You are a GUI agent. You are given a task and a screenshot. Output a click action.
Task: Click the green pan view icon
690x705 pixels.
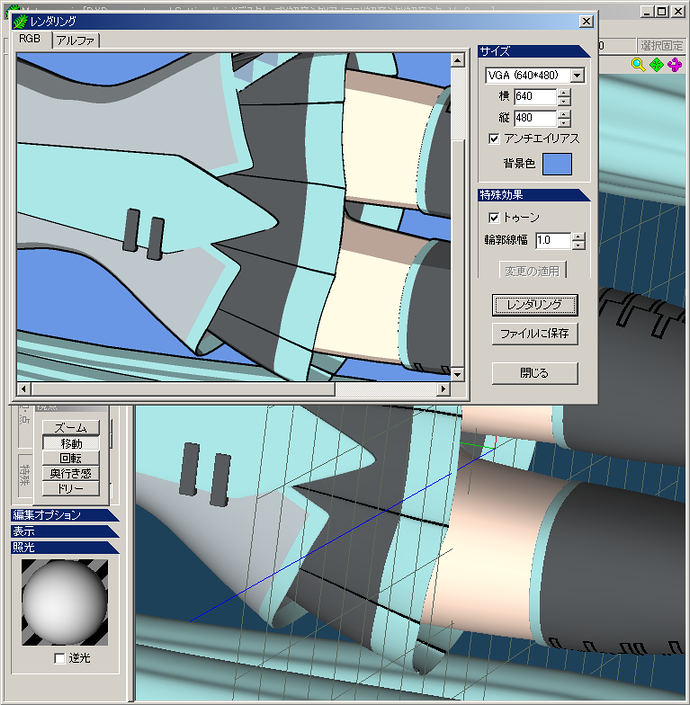(657, 65)
